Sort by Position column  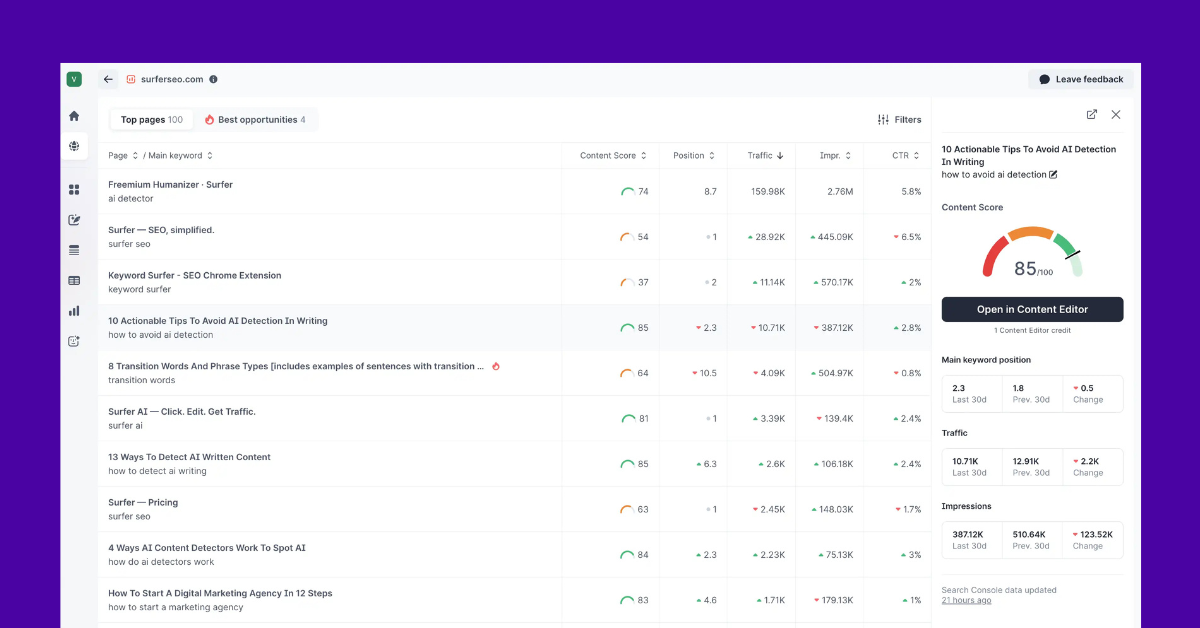pos(694,156)
